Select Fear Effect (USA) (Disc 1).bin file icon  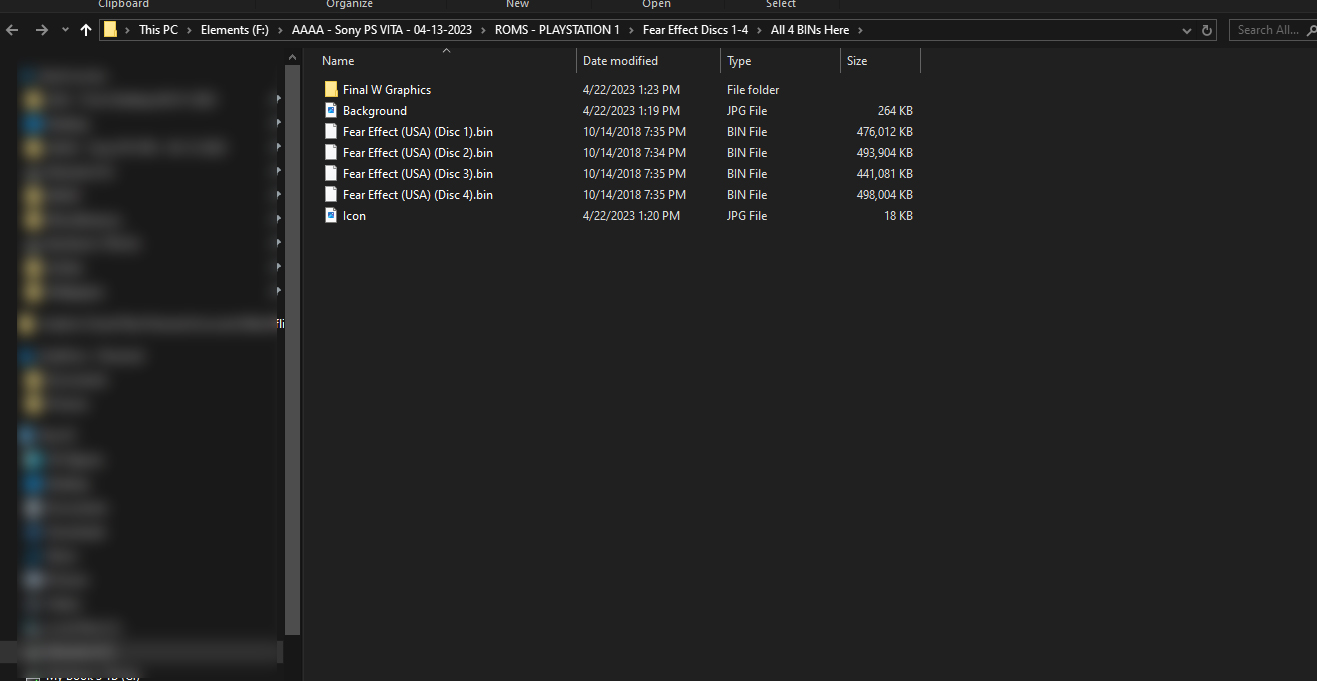(x=331, y=132)
